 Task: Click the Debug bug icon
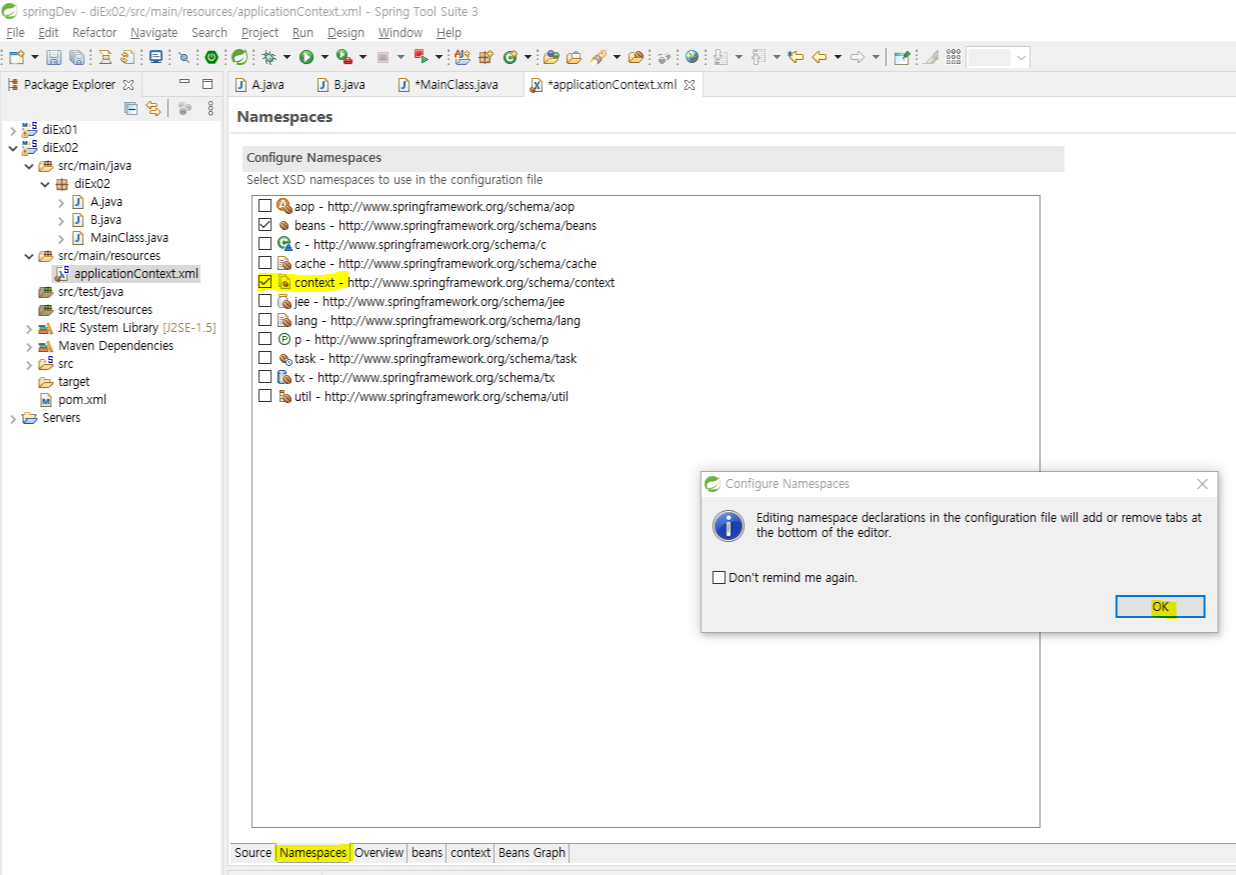[x=269, y=57]
